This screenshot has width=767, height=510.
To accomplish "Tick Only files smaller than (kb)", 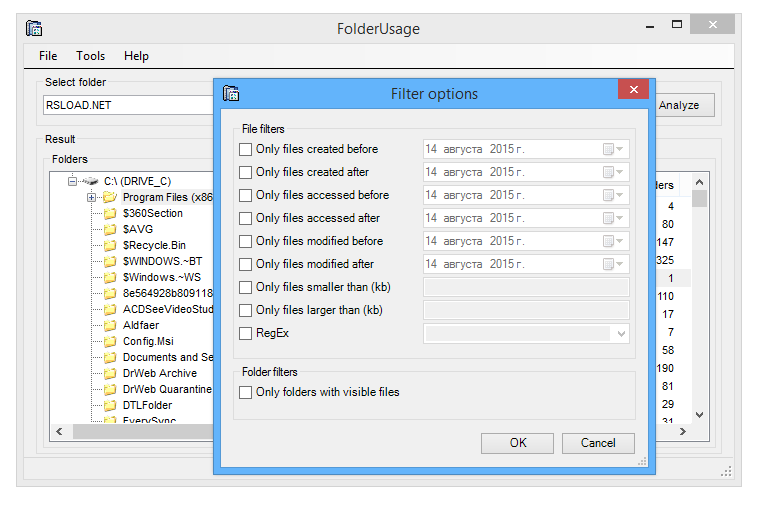I will 246,287.
